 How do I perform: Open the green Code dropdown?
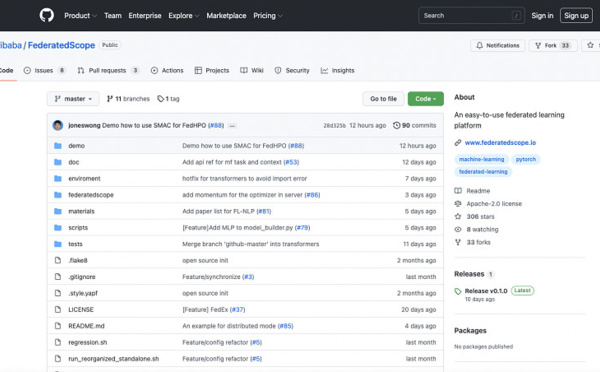(x=426, y=99)
